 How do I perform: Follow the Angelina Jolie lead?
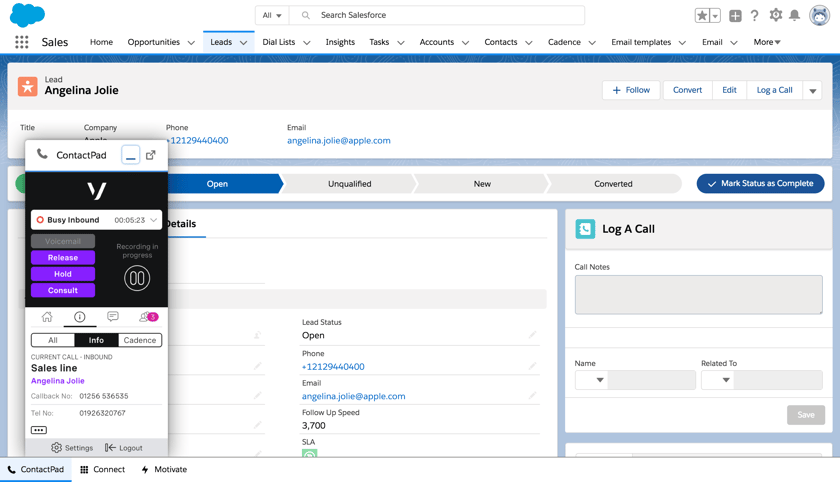pyautogui.click(x=631, y=90)
